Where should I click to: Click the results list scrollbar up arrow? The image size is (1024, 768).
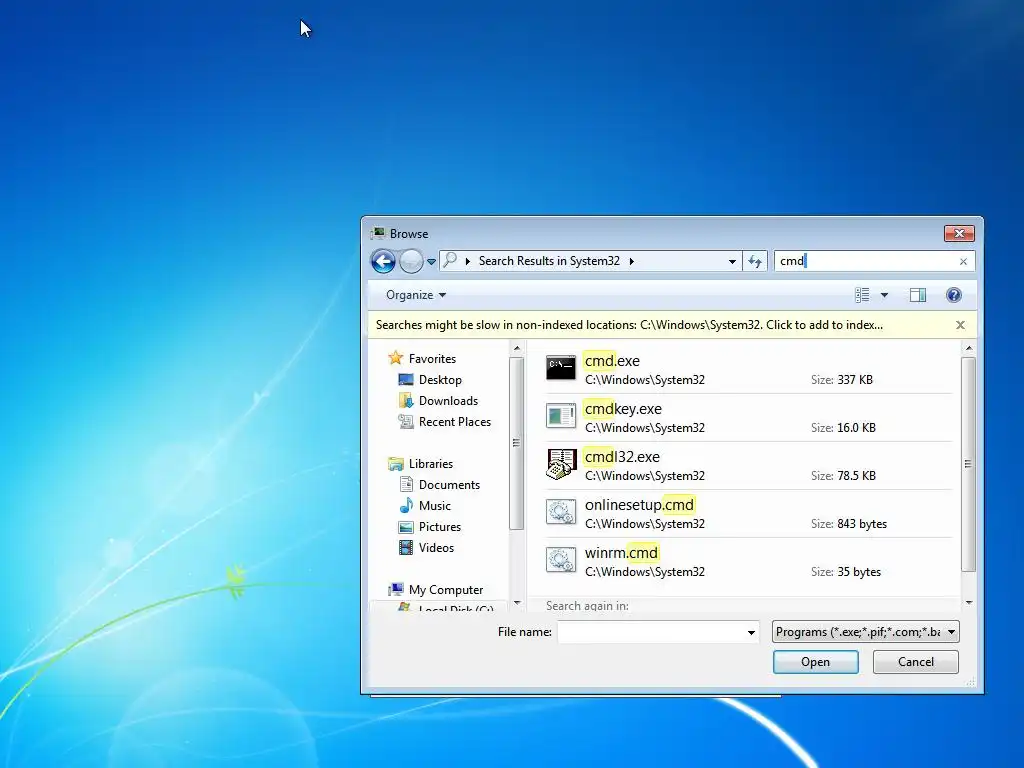(969, 348)
